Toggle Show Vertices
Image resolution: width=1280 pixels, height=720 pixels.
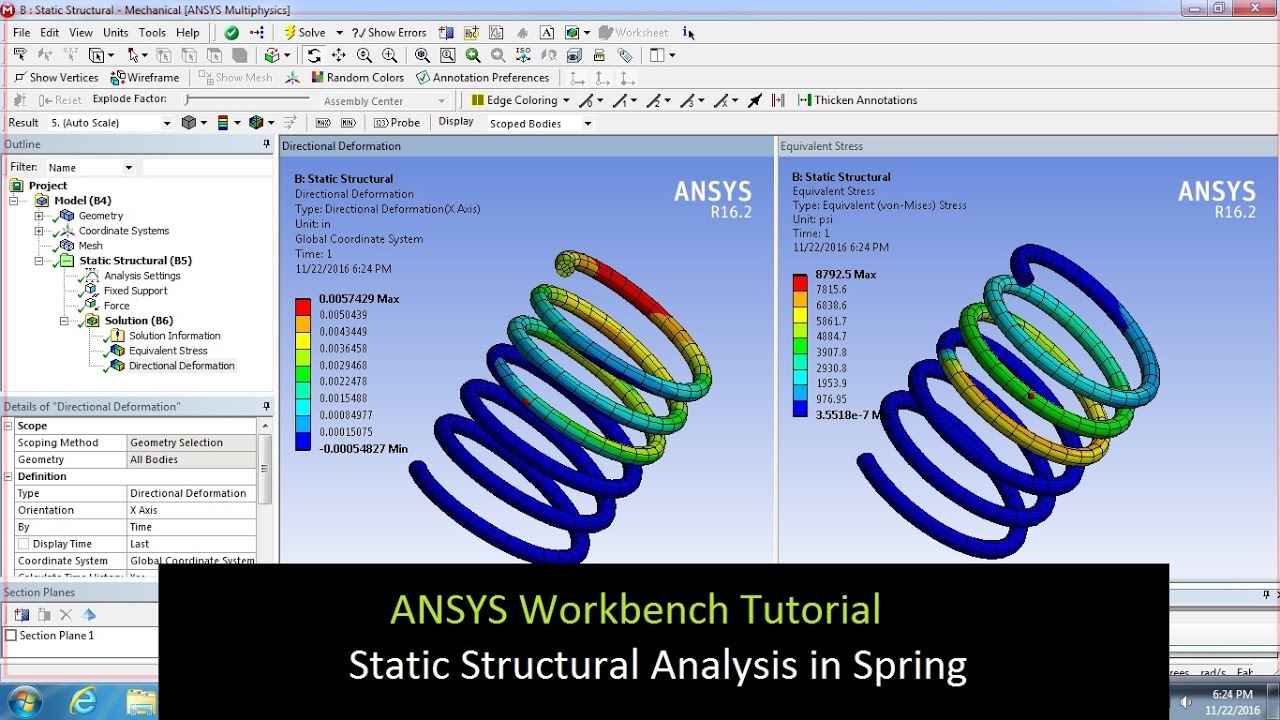click(56, 77)
